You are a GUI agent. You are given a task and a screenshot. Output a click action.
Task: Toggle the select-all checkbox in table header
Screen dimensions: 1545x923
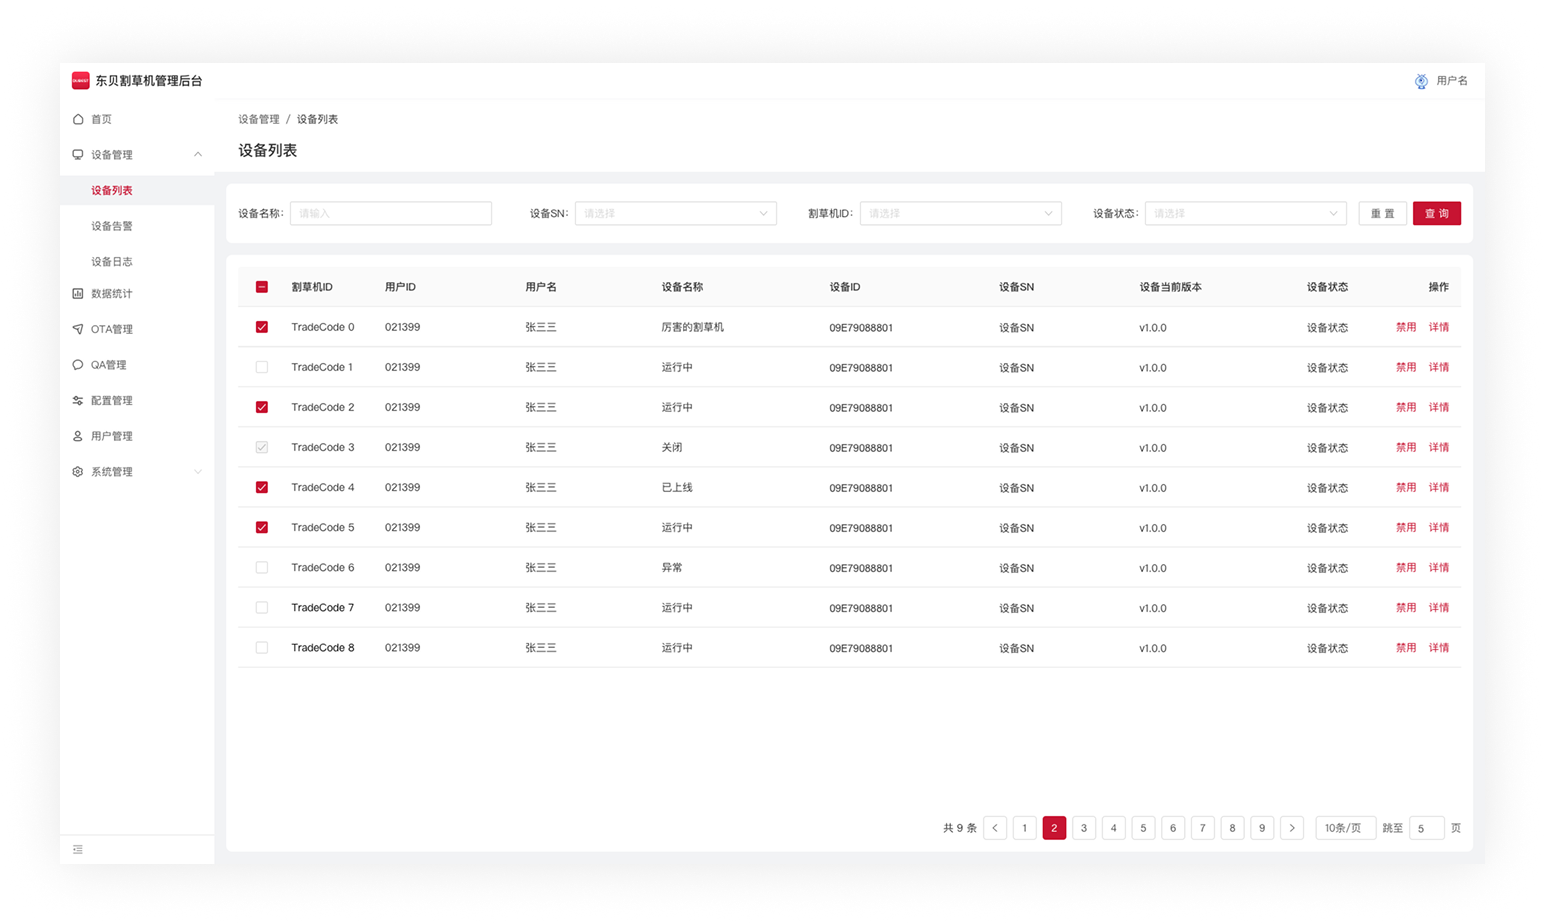coord(262,287)
